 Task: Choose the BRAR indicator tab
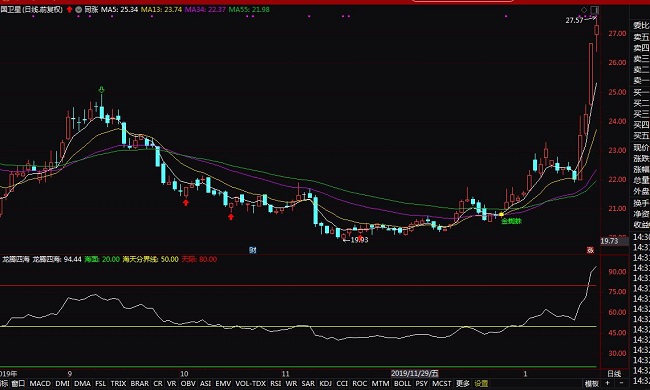coord(139,384)
